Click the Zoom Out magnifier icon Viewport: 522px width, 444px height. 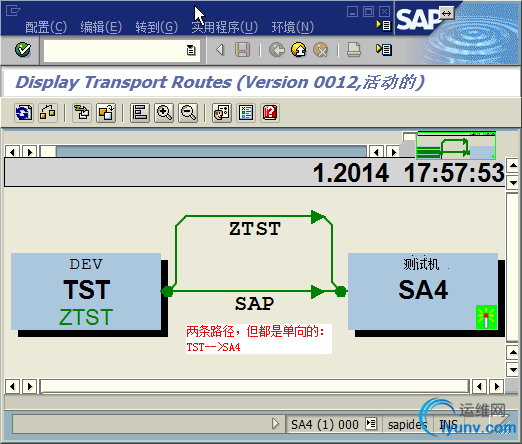point(188,113)
